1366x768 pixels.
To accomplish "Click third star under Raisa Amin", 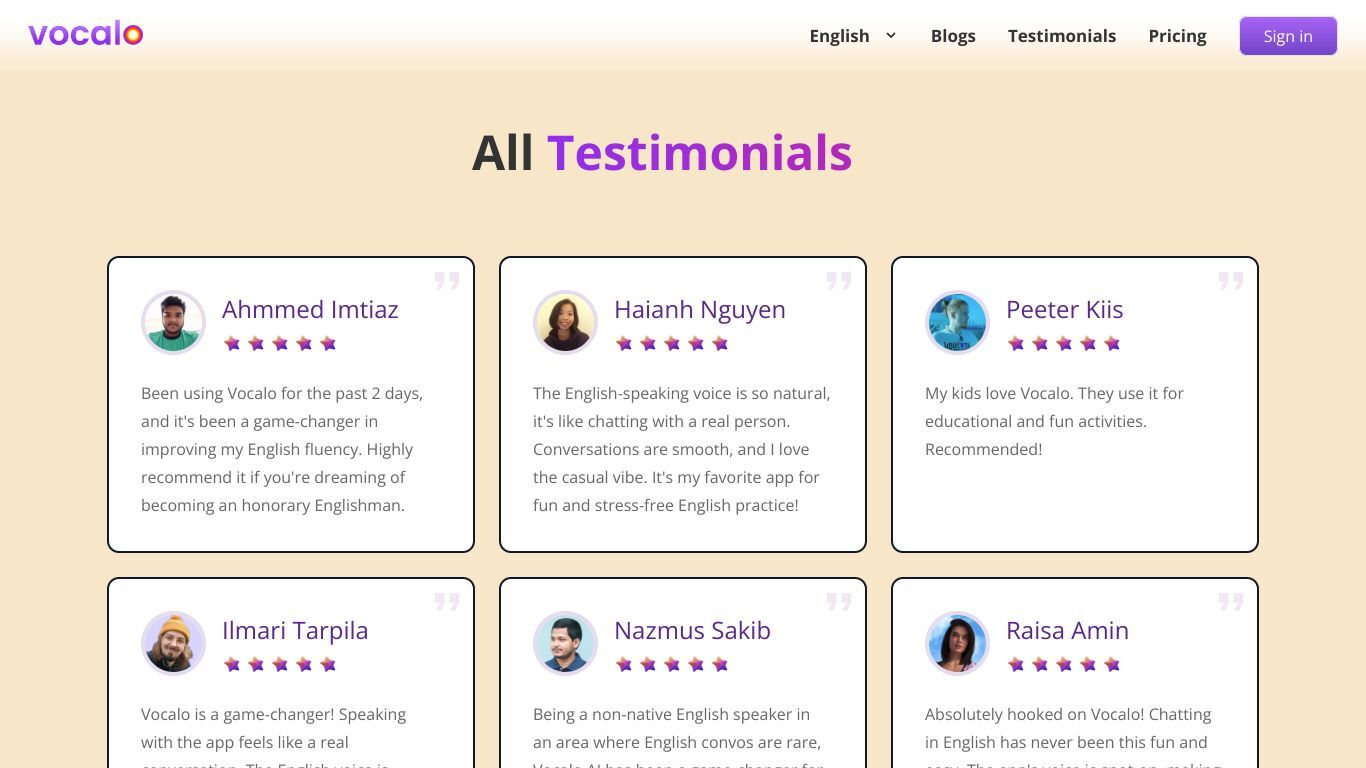I will click(x=1064, y=664).
